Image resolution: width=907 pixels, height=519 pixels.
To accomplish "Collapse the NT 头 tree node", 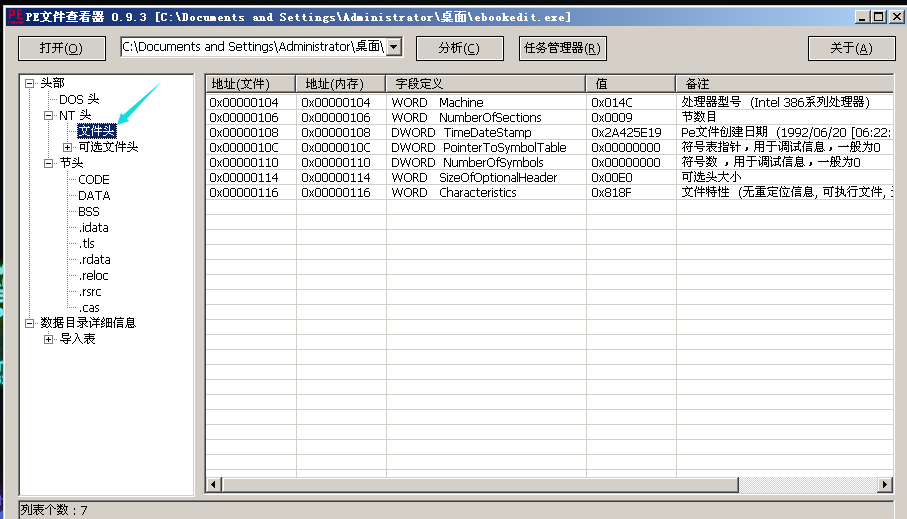I will [x=49, y=116].
